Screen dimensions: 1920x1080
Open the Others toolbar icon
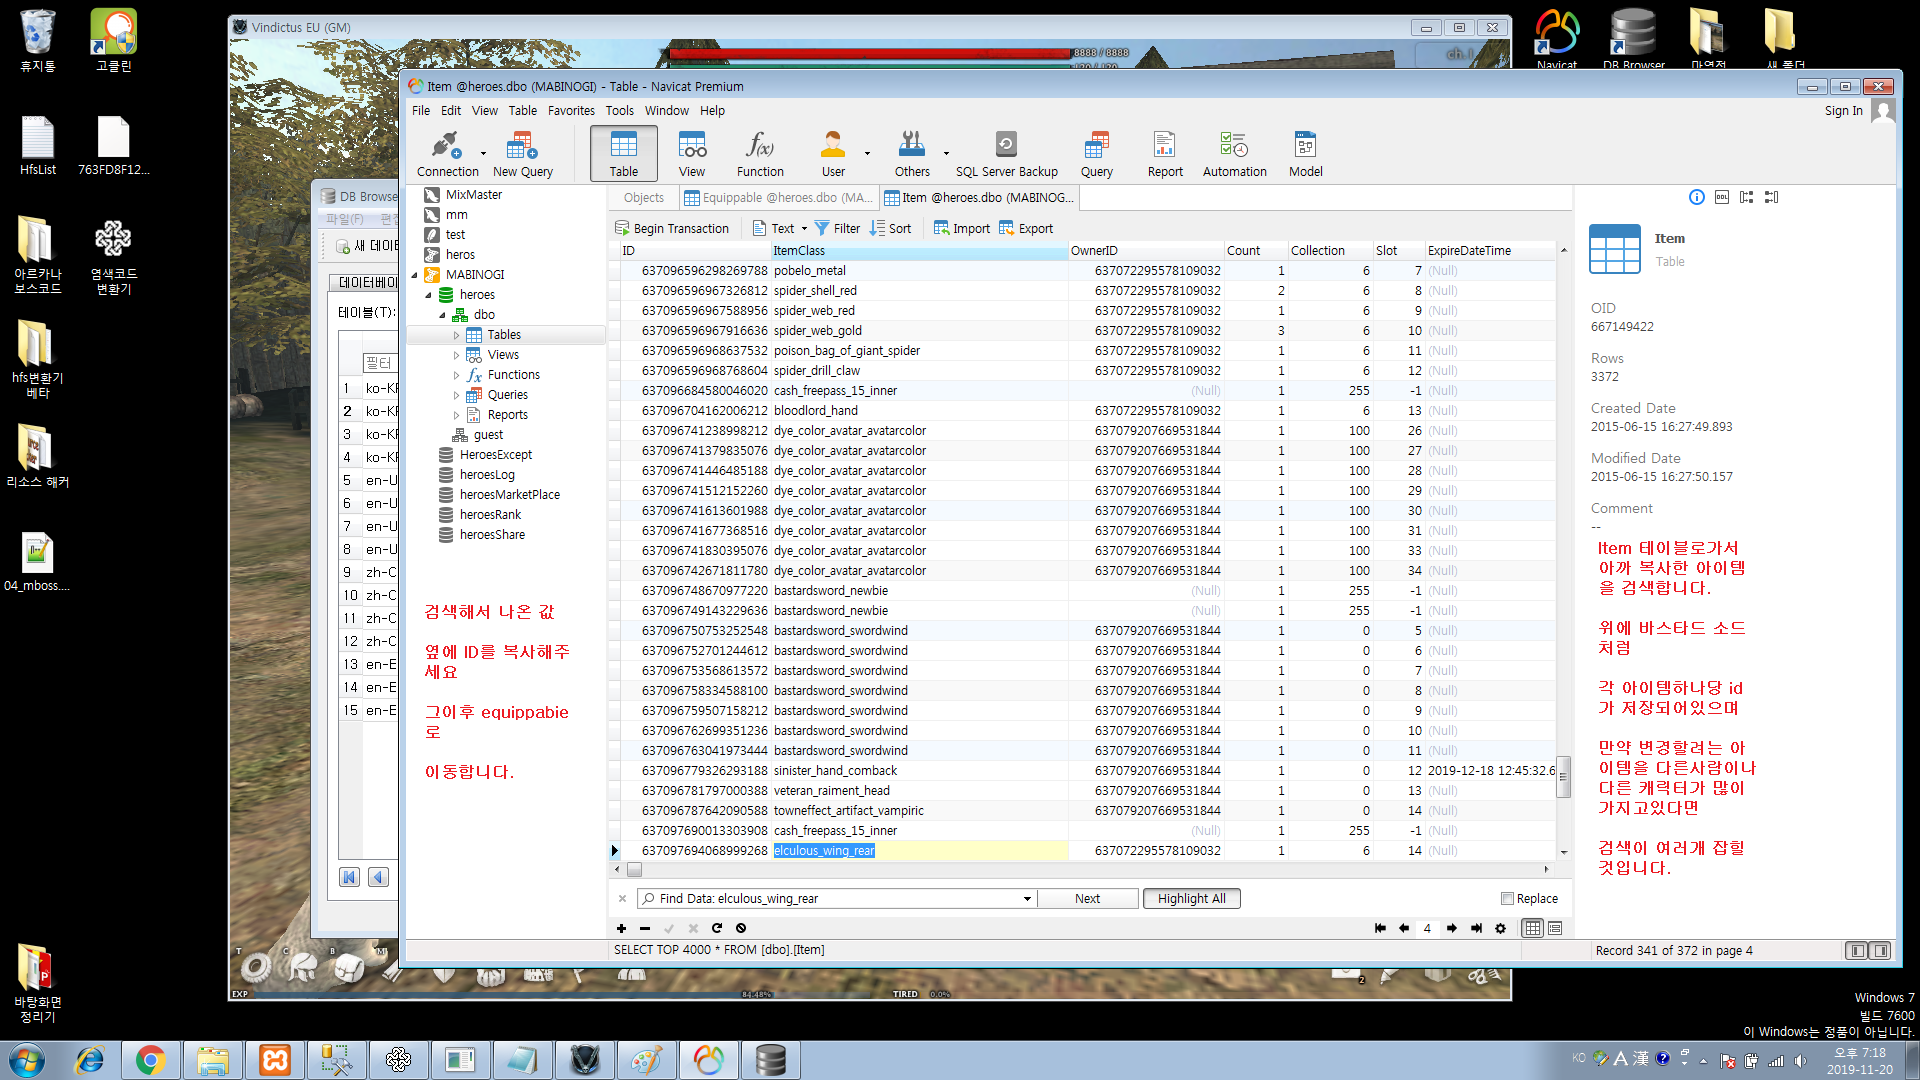[911, 153]
